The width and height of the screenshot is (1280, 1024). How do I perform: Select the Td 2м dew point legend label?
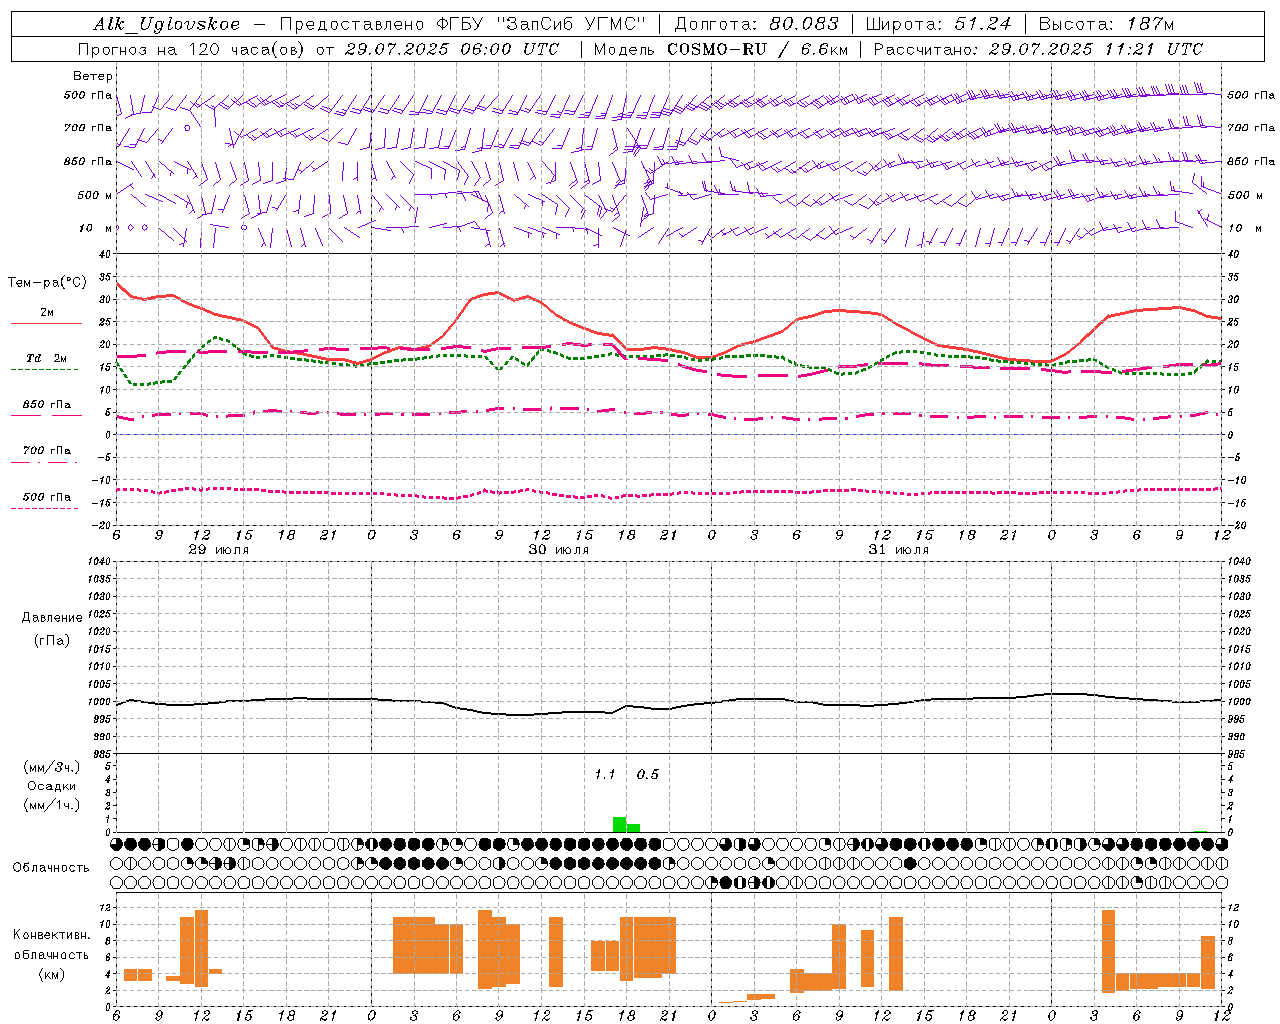click(46, 358)
